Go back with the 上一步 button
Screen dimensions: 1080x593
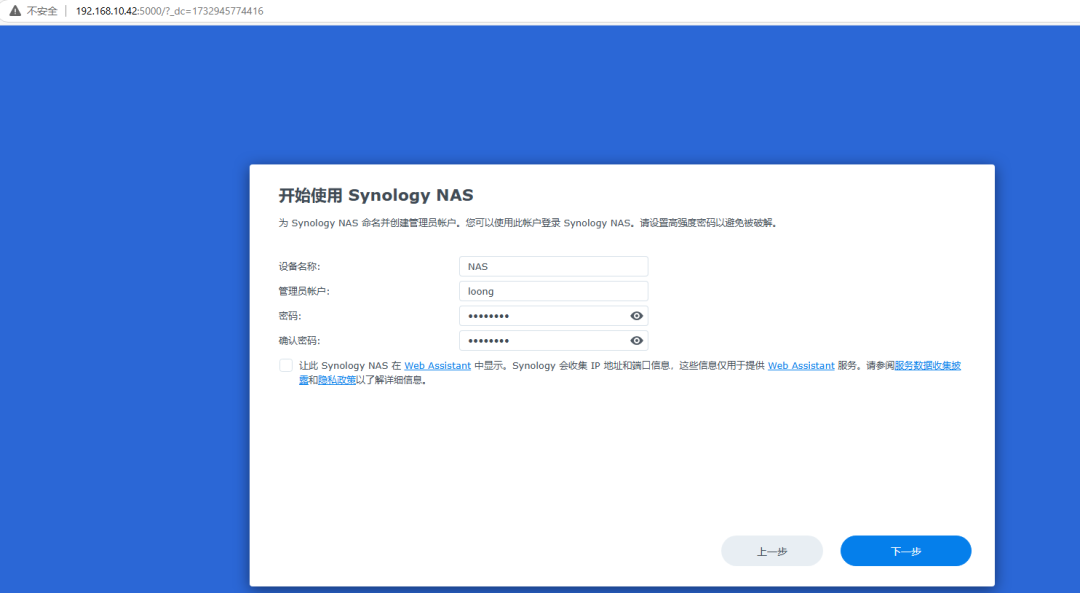pyautogui.click(x=771, y=551)
